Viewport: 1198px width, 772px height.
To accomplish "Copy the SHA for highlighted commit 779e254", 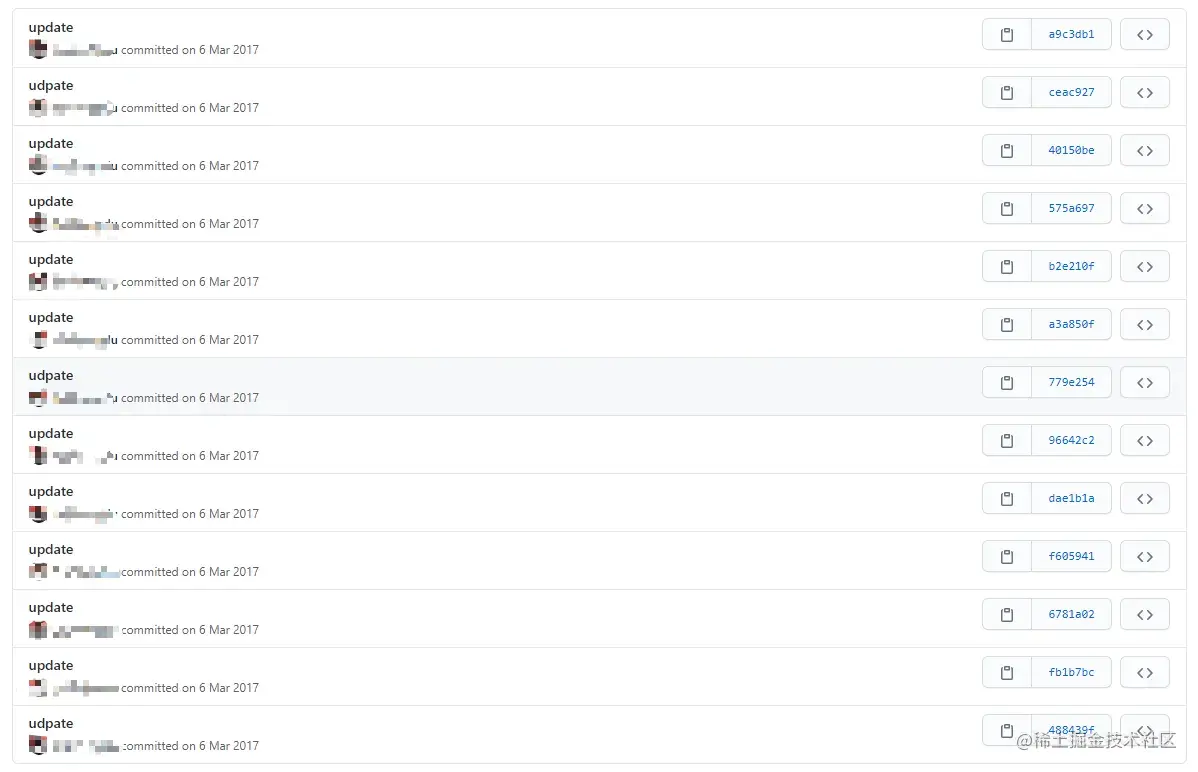I will (1005, 382).
